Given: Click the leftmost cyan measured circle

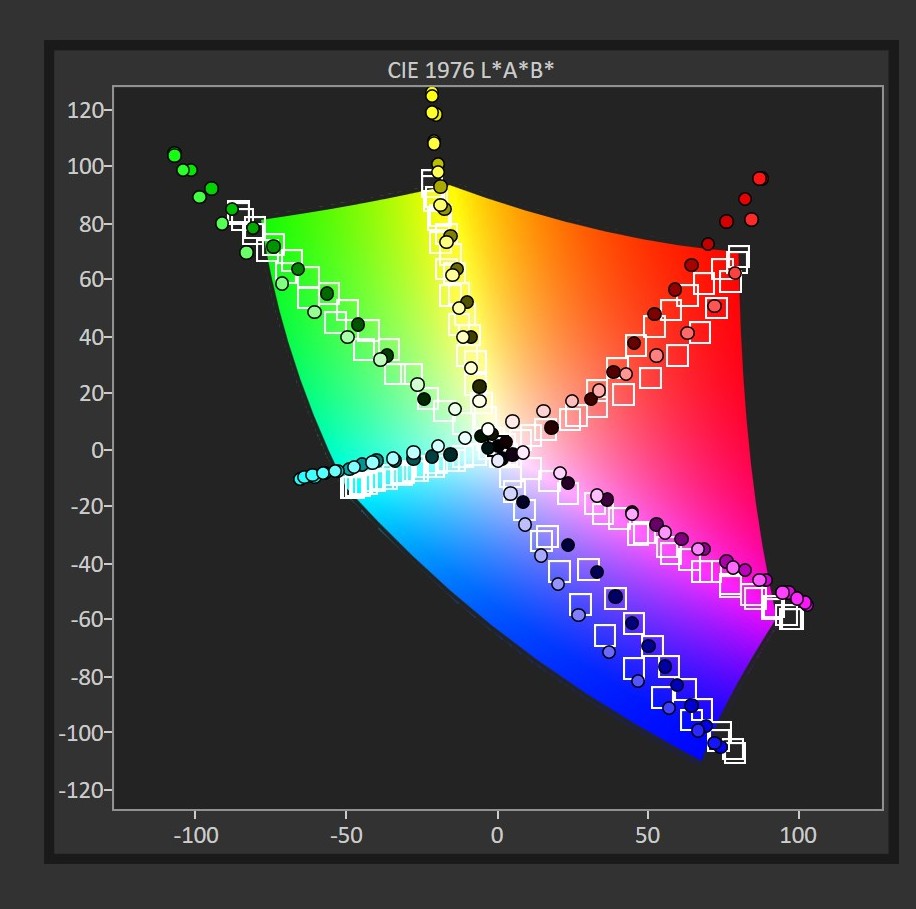Looking at the screenshot, I should click(301, 478).
